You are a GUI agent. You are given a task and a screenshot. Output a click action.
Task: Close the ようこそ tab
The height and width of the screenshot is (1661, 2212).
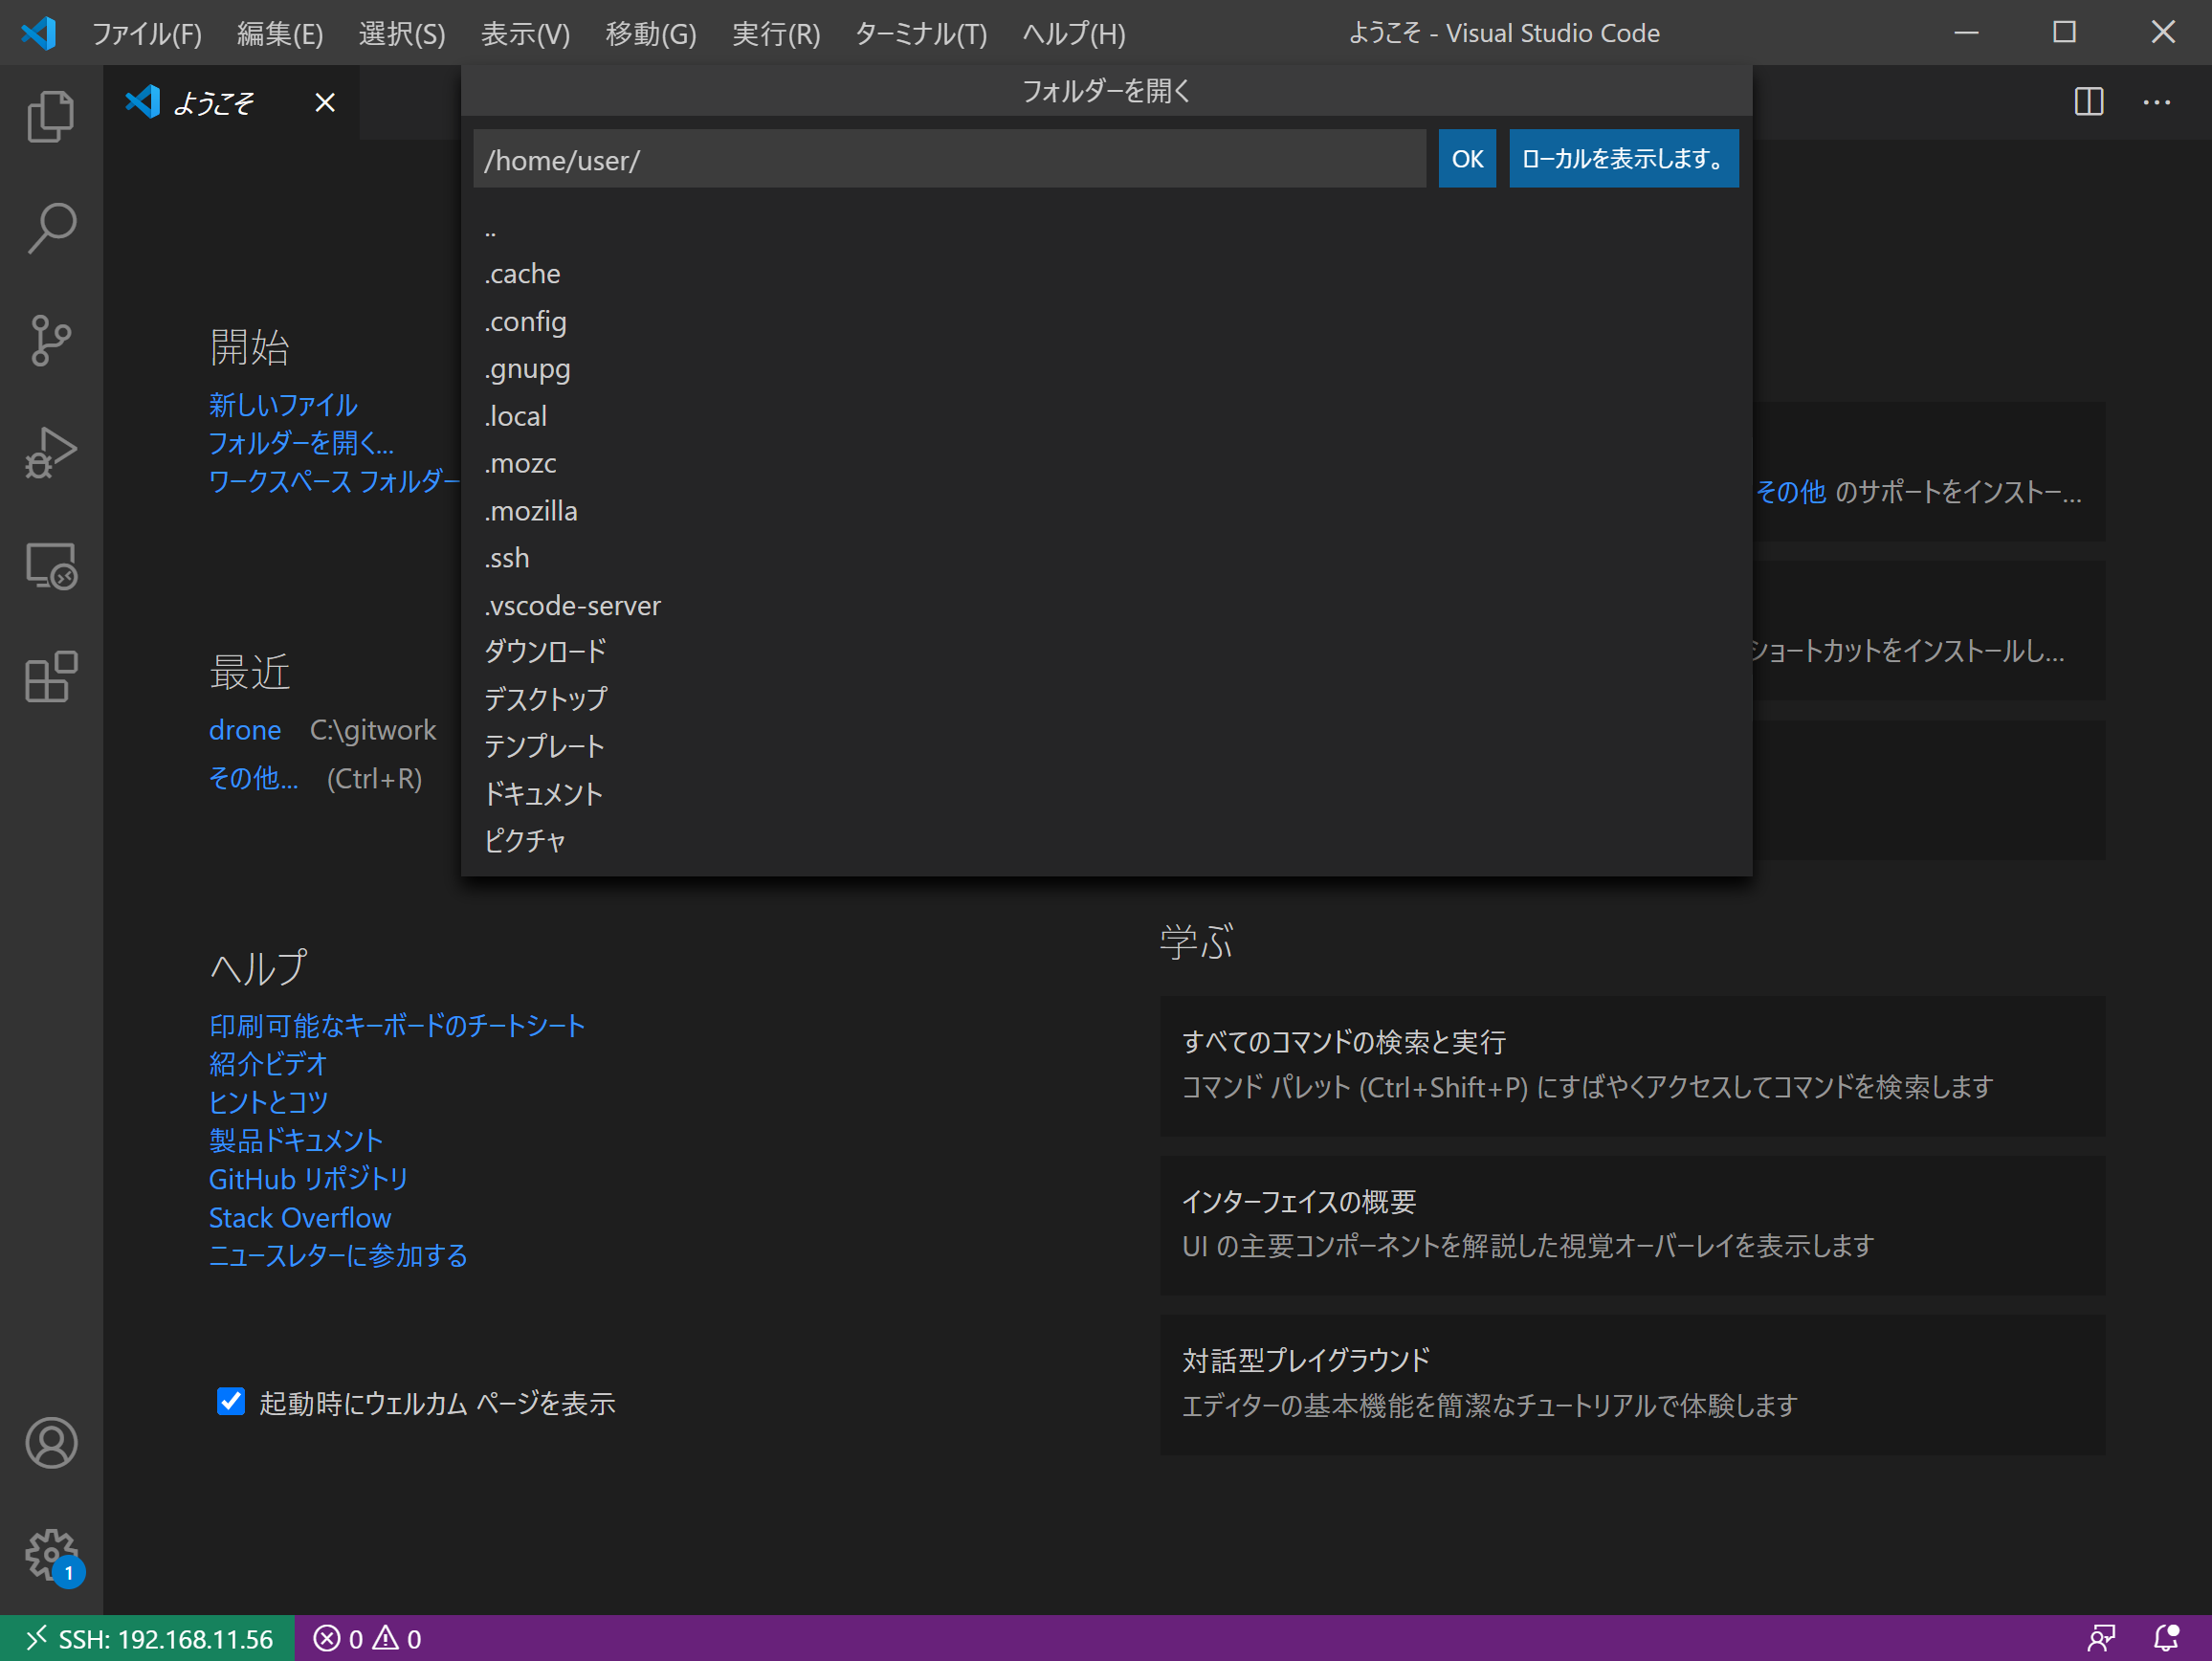[325, 102]
